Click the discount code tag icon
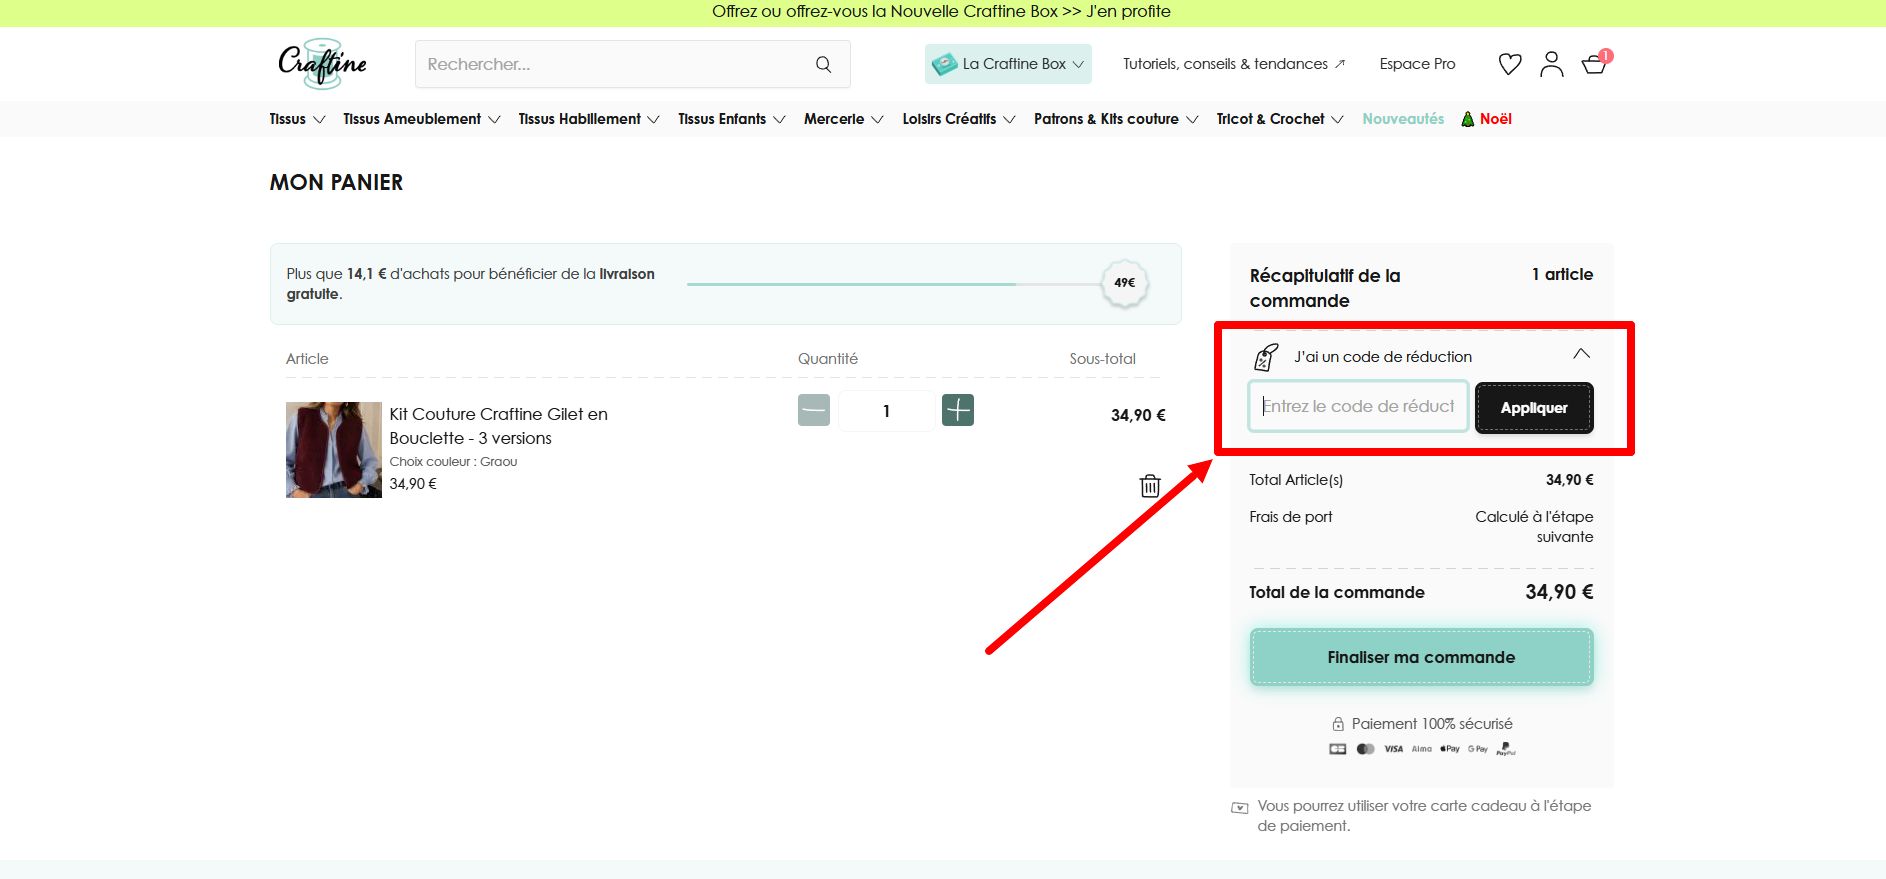 pyautogui.click(x=1266, y=357)
